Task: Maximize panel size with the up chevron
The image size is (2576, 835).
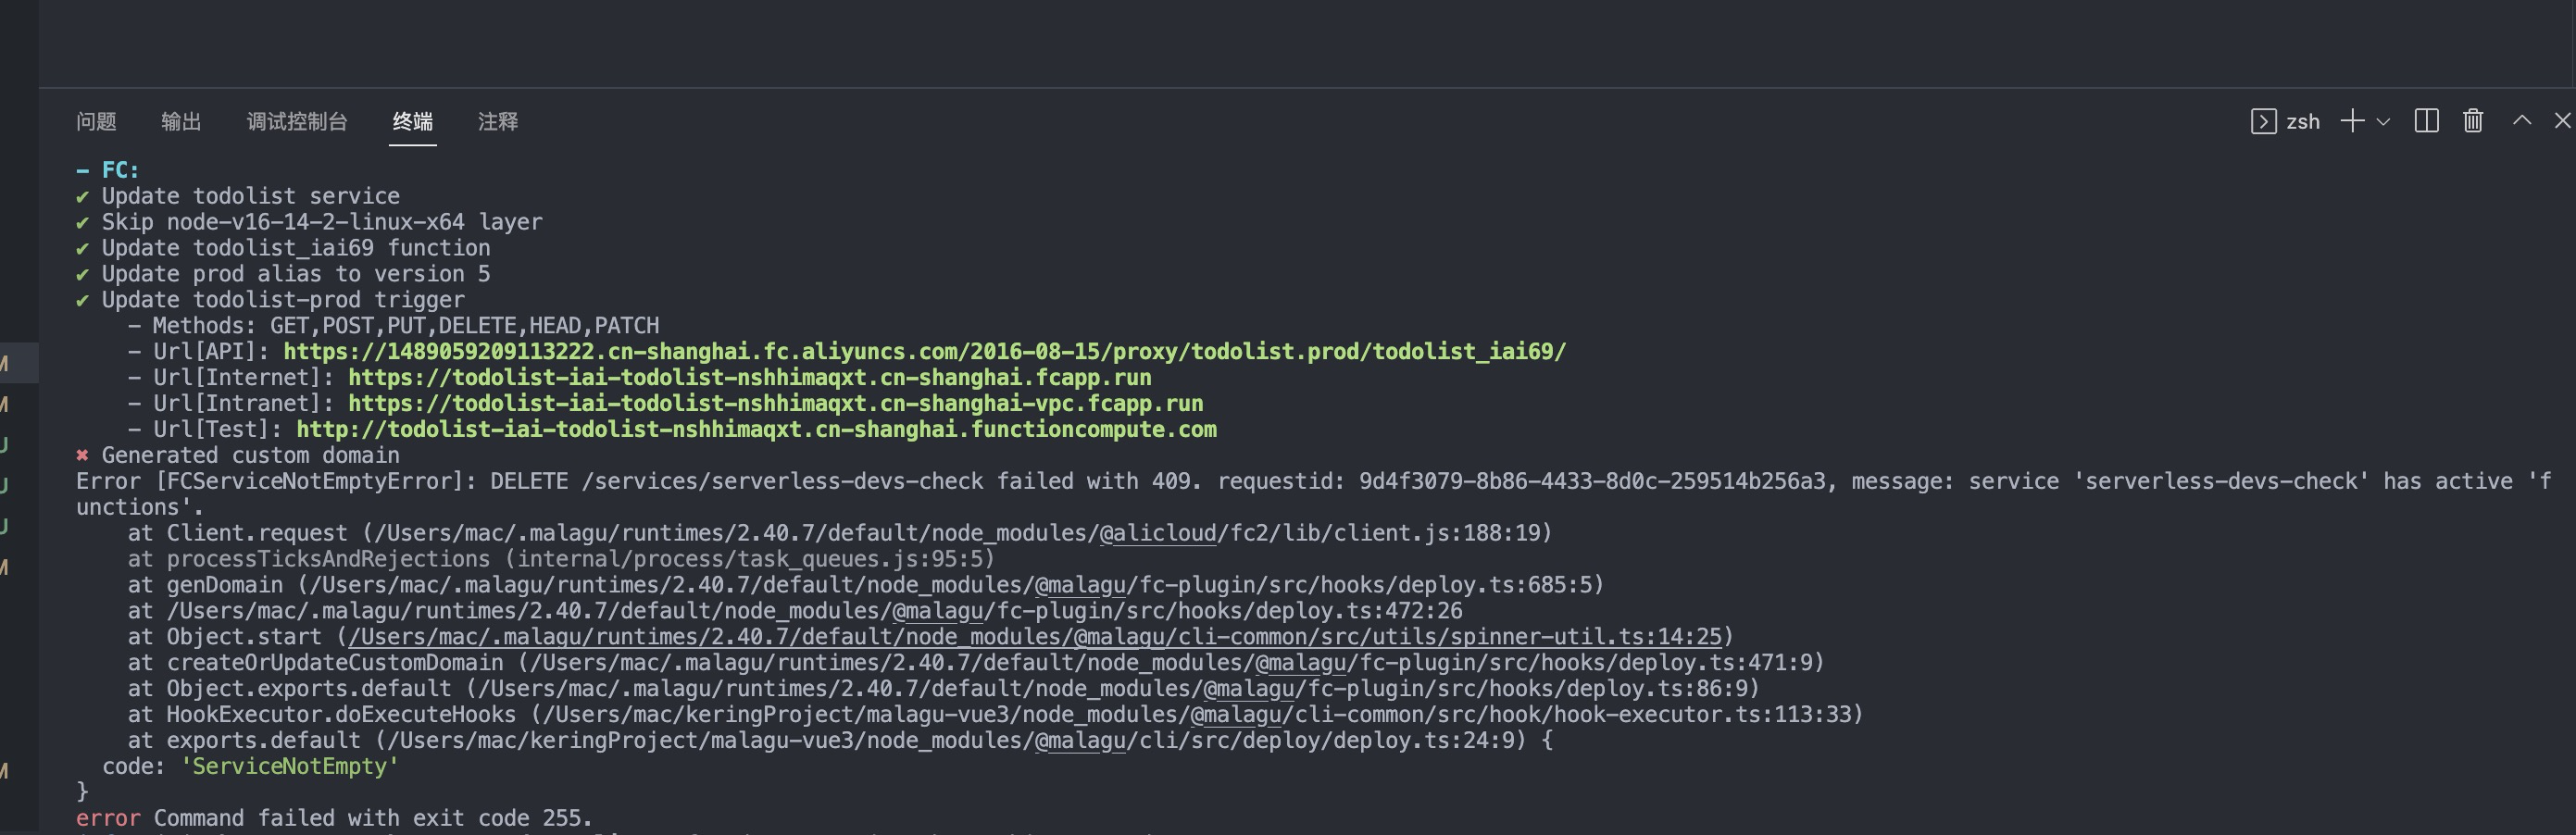Action: coord(2522,121)
